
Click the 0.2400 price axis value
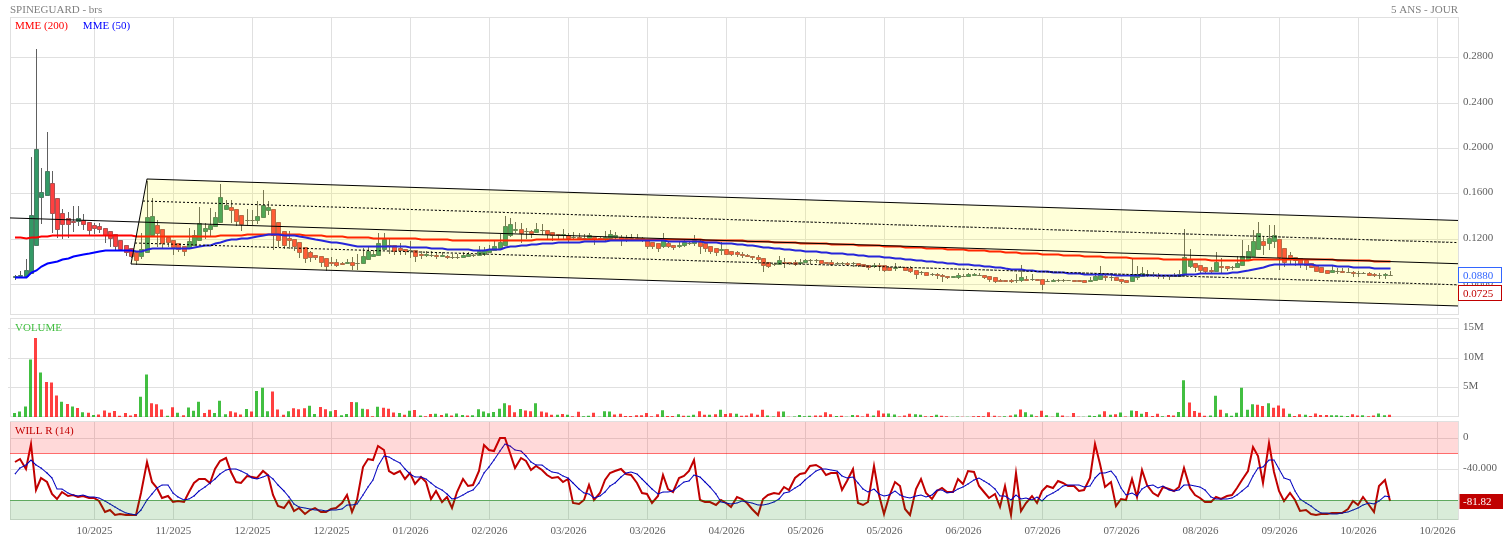(1478, 101)
